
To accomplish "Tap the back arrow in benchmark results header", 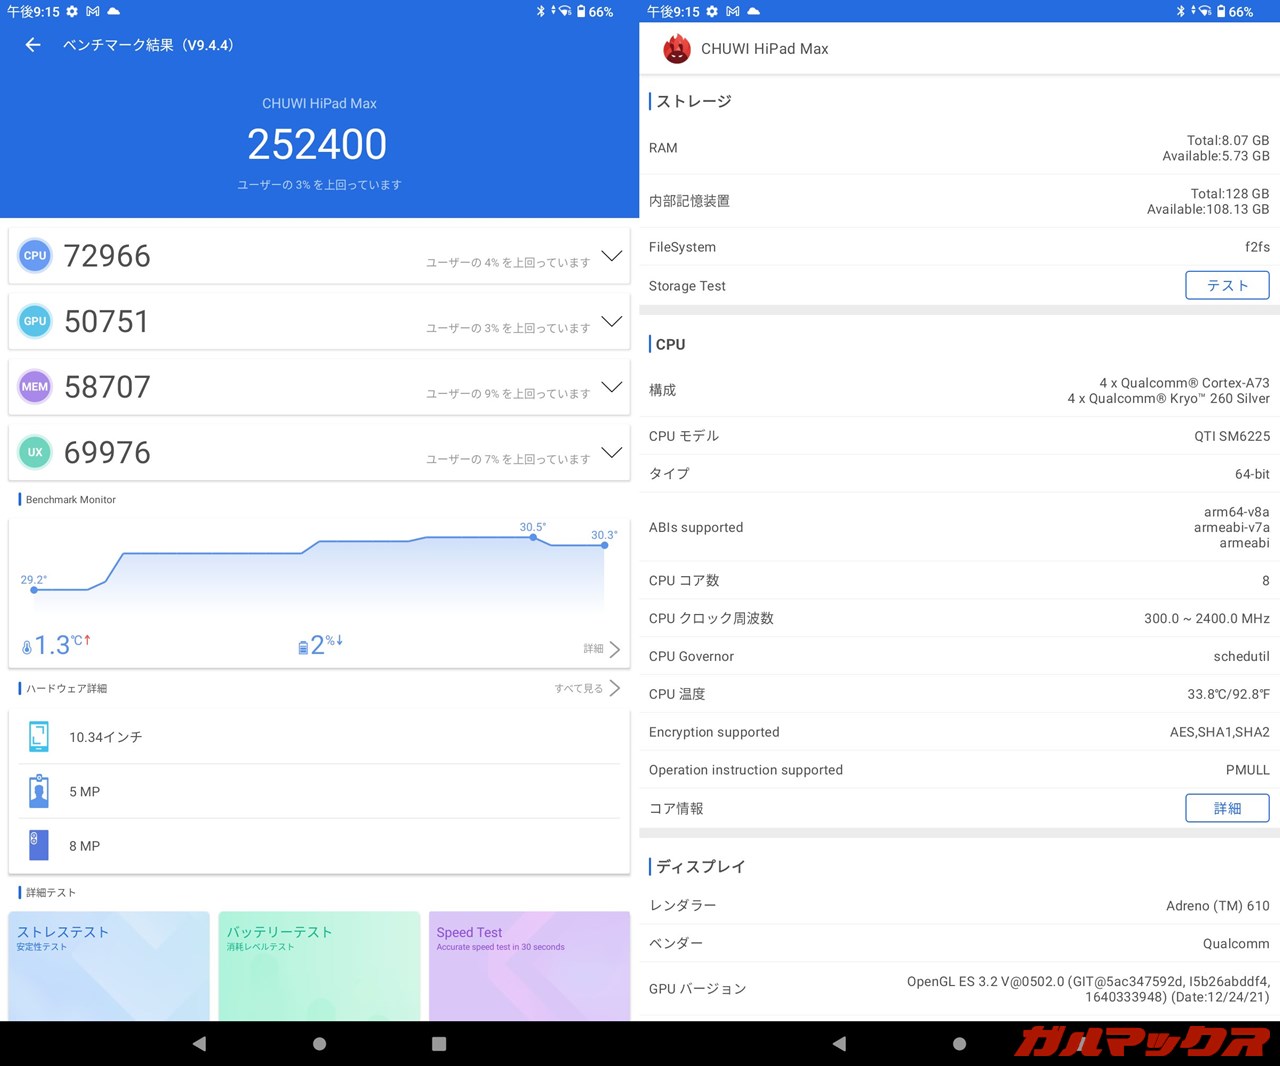I will click(33, 45).
